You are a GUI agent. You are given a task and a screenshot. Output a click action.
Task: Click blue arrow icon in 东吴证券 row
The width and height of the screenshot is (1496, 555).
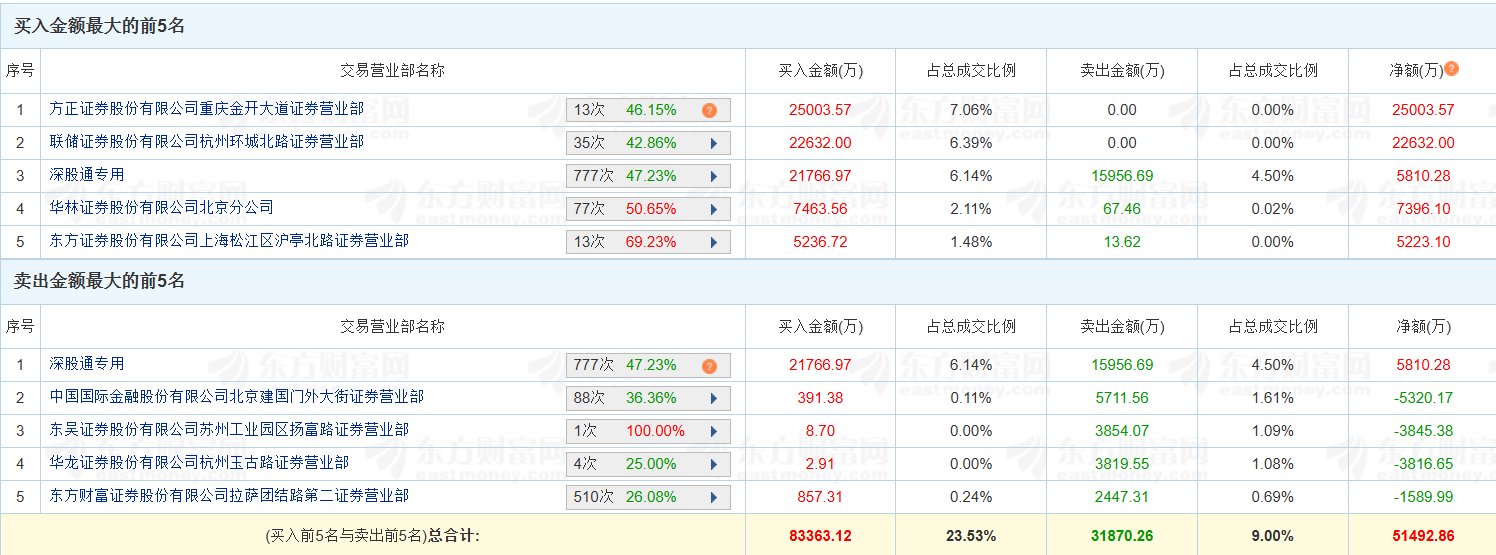coord(714,432)
